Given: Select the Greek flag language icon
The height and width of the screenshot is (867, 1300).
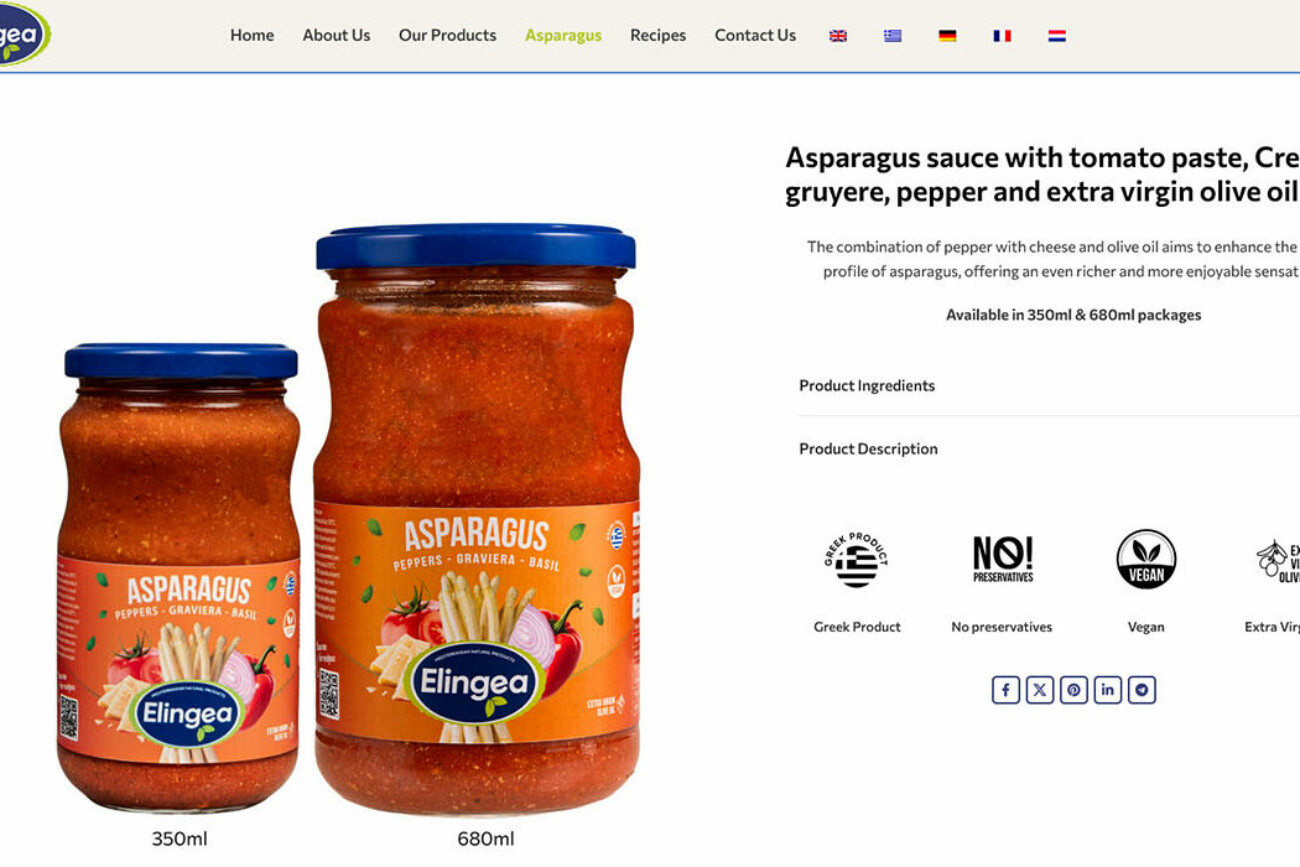Looking at the screenshot, I should [893, 36].
